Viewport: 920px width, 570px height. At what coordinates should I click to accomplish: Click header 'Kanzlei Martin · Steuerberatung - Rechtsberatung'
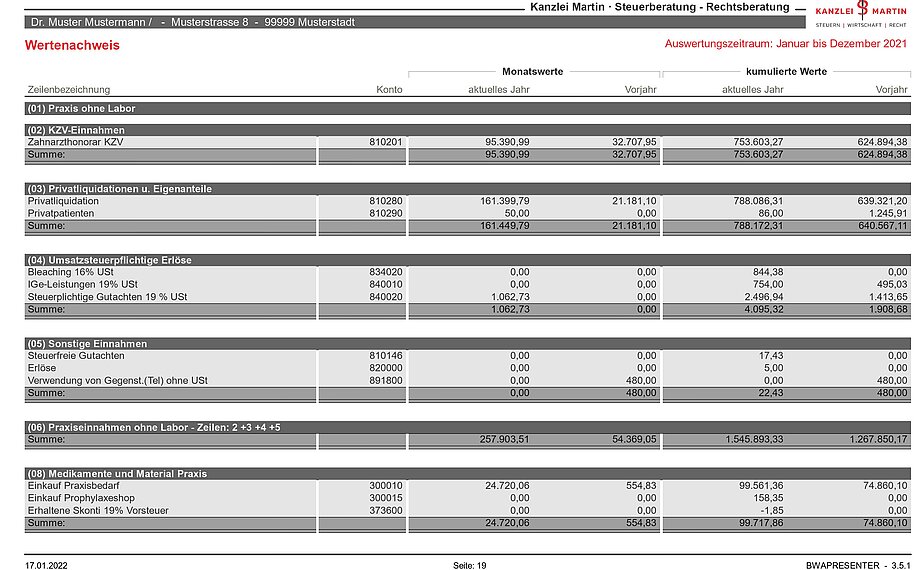(659, 7)
